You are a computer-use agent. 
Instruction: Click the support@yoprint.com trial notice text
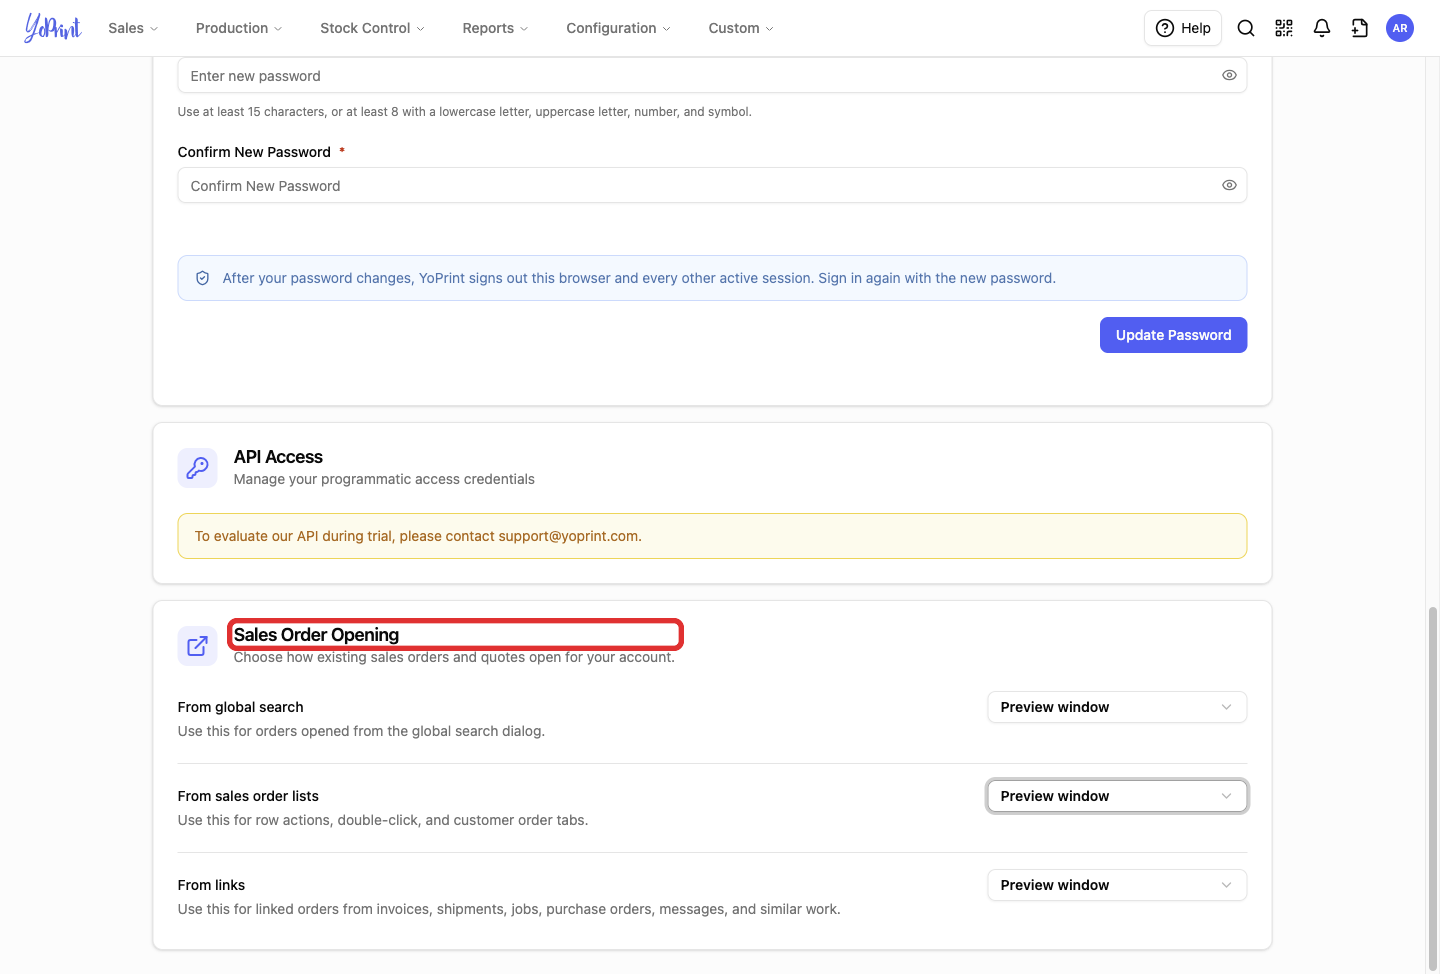418,536
